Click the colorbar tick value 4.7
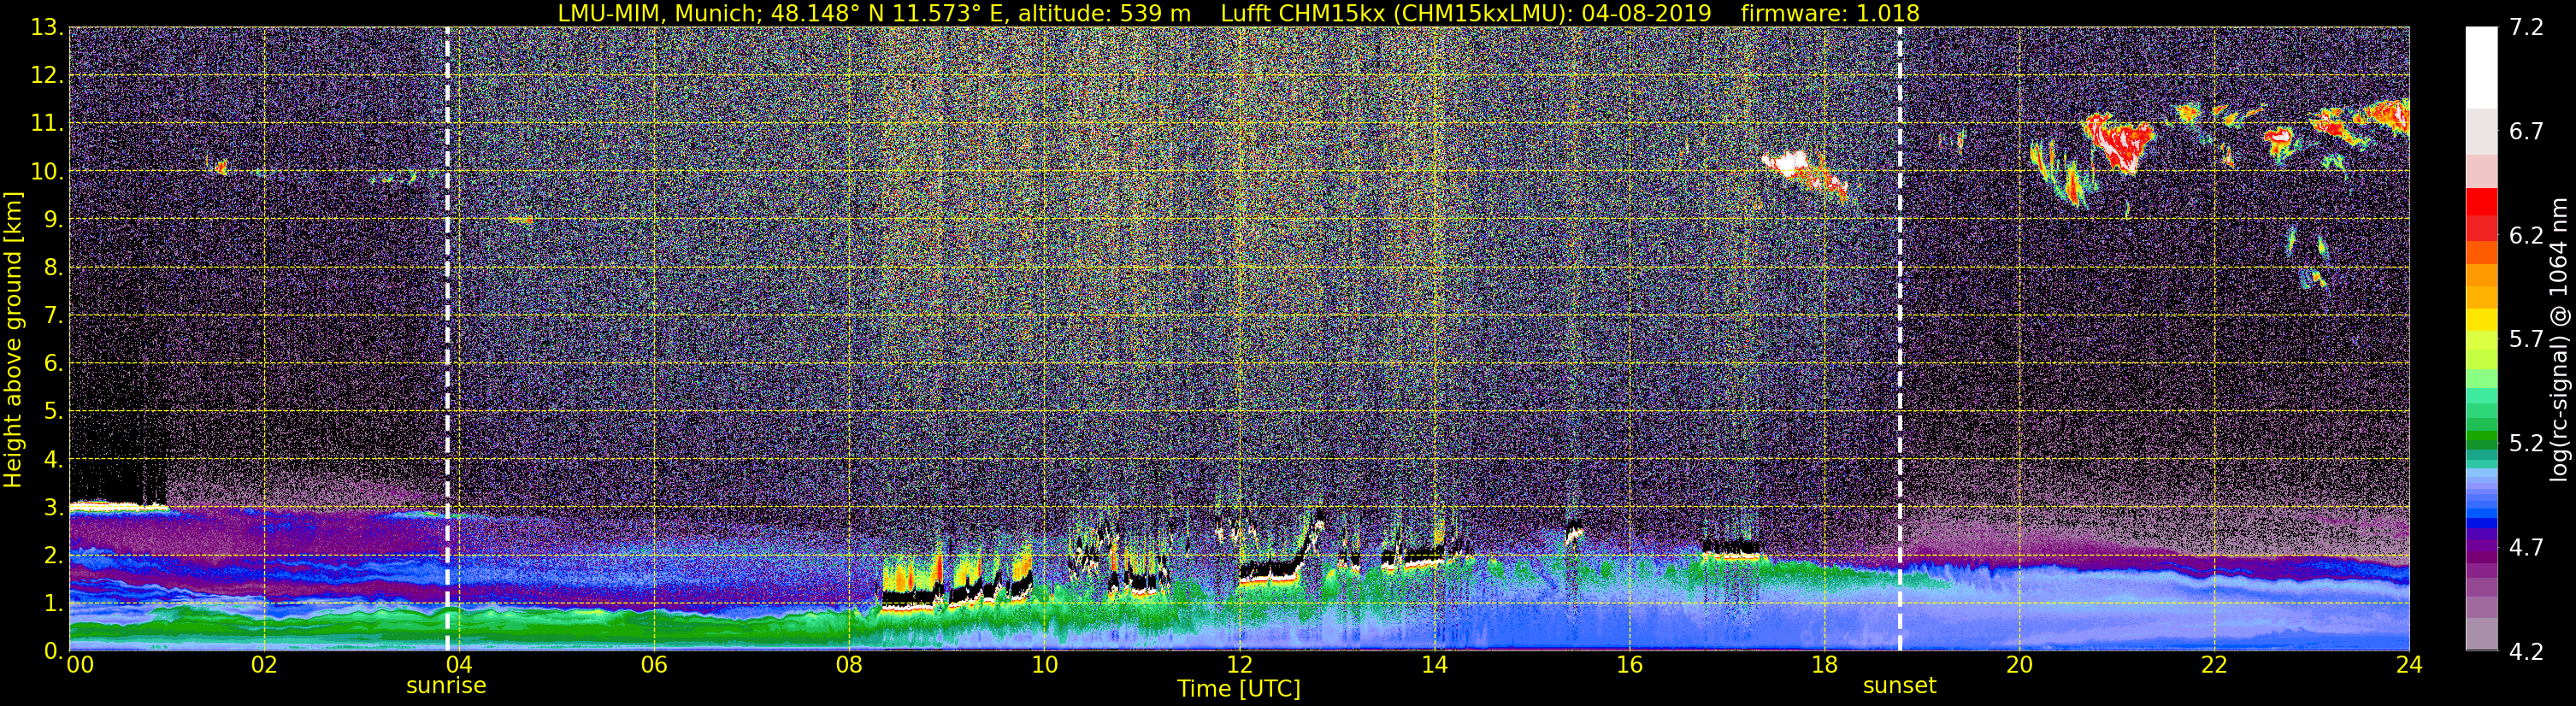The height and width of the screenshot is (706, 2576). point(2526,547)
